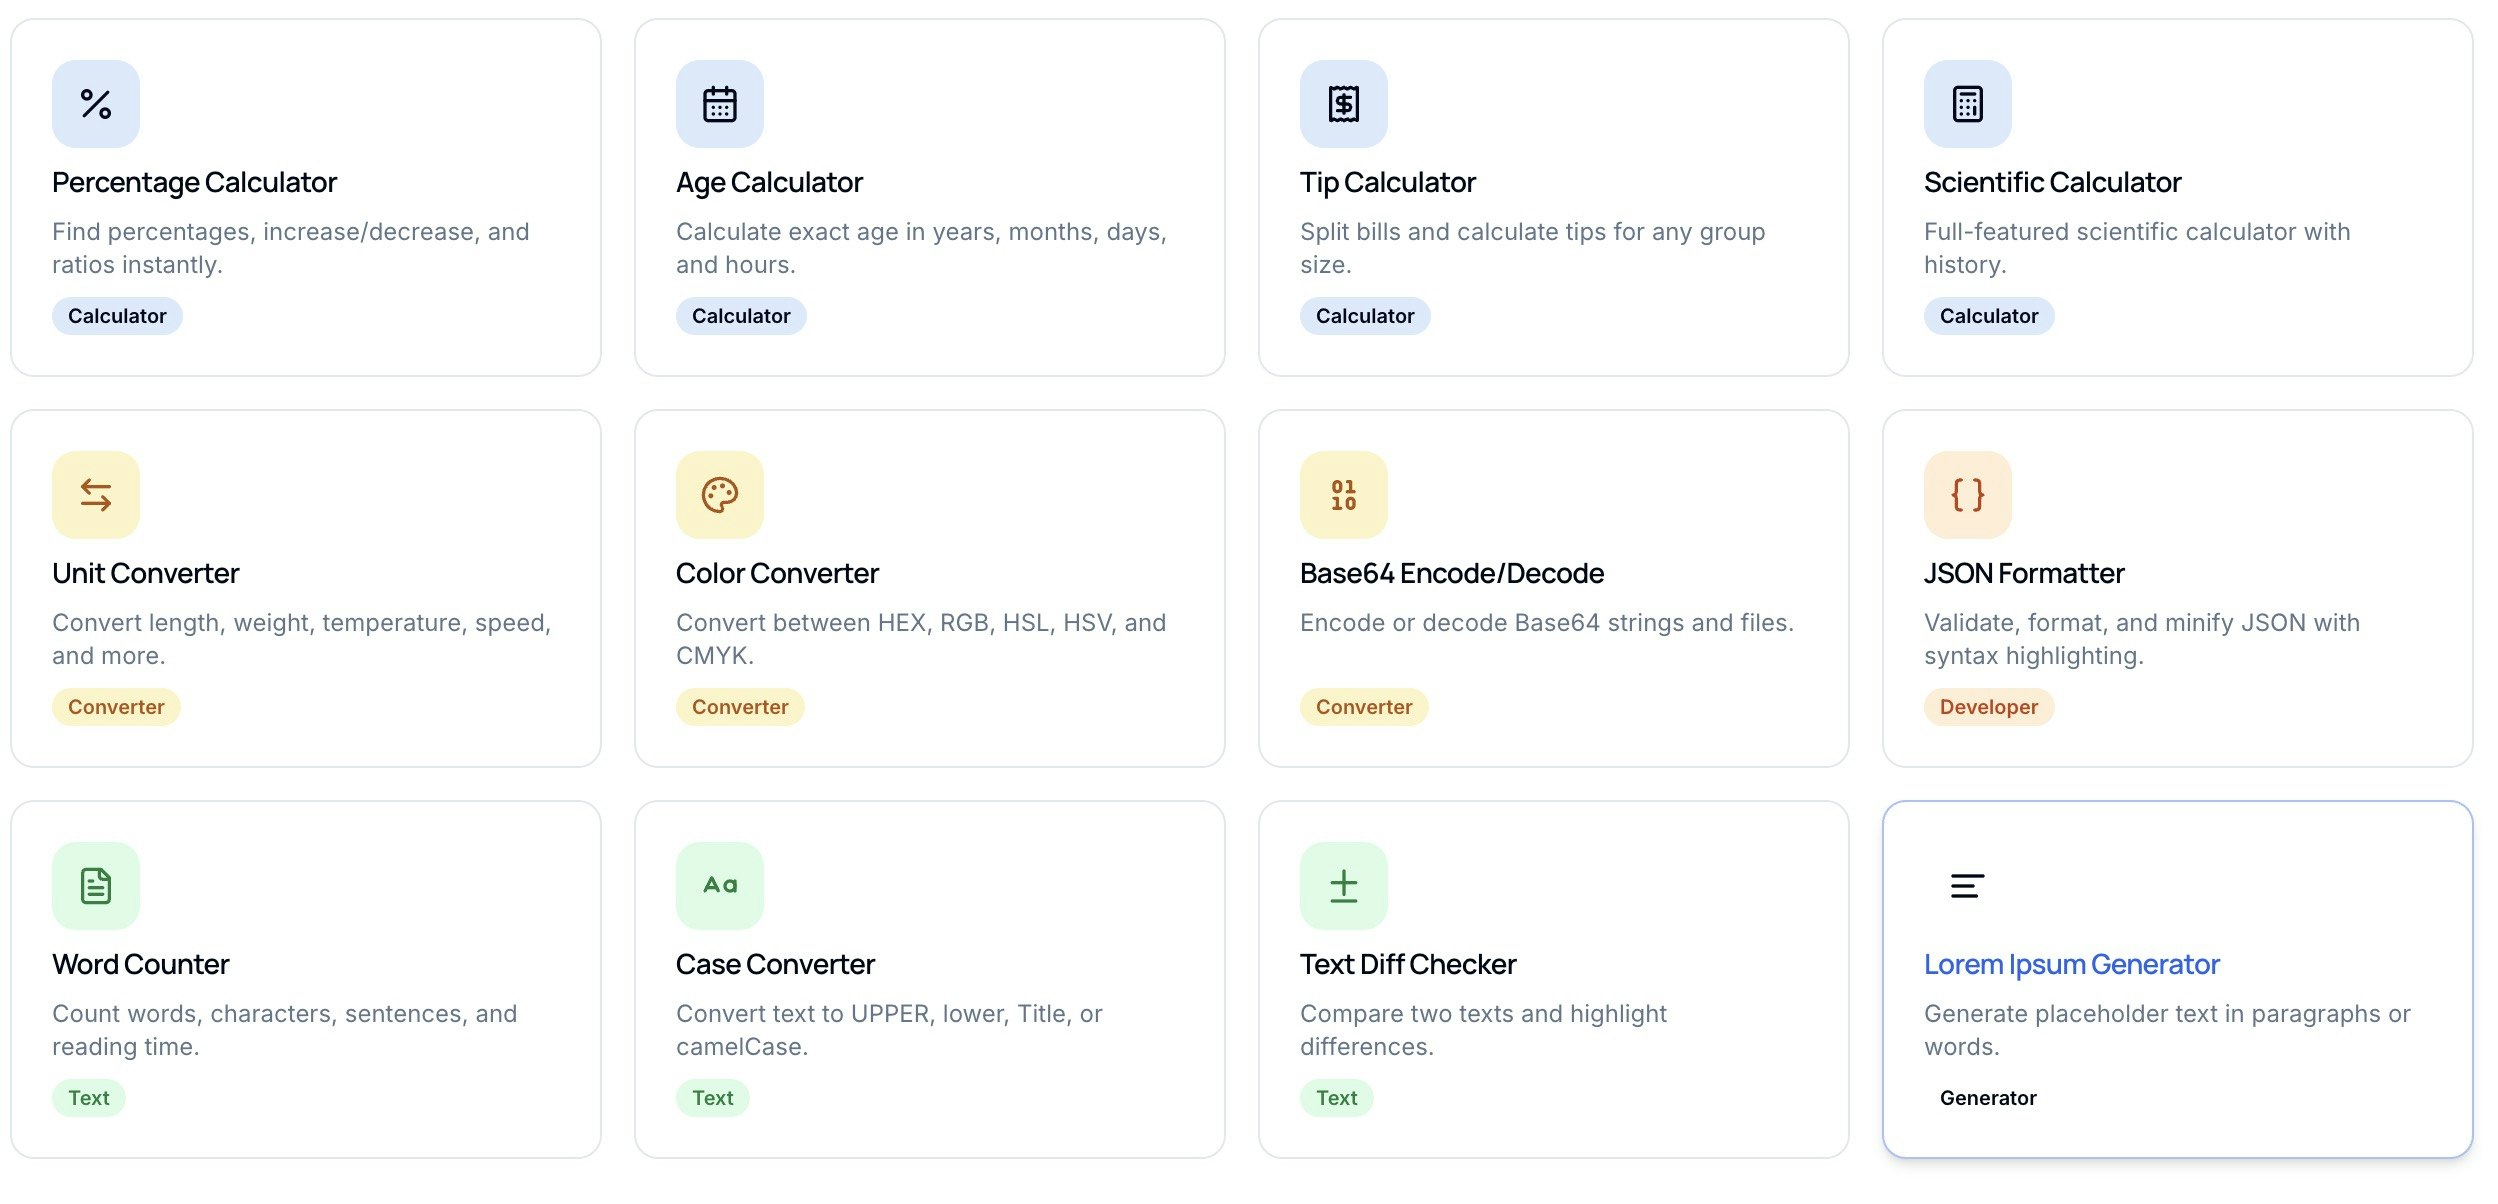
Task: Click the Color Converter palette icon
Action: pyautogui.click(x=719, y=493)
